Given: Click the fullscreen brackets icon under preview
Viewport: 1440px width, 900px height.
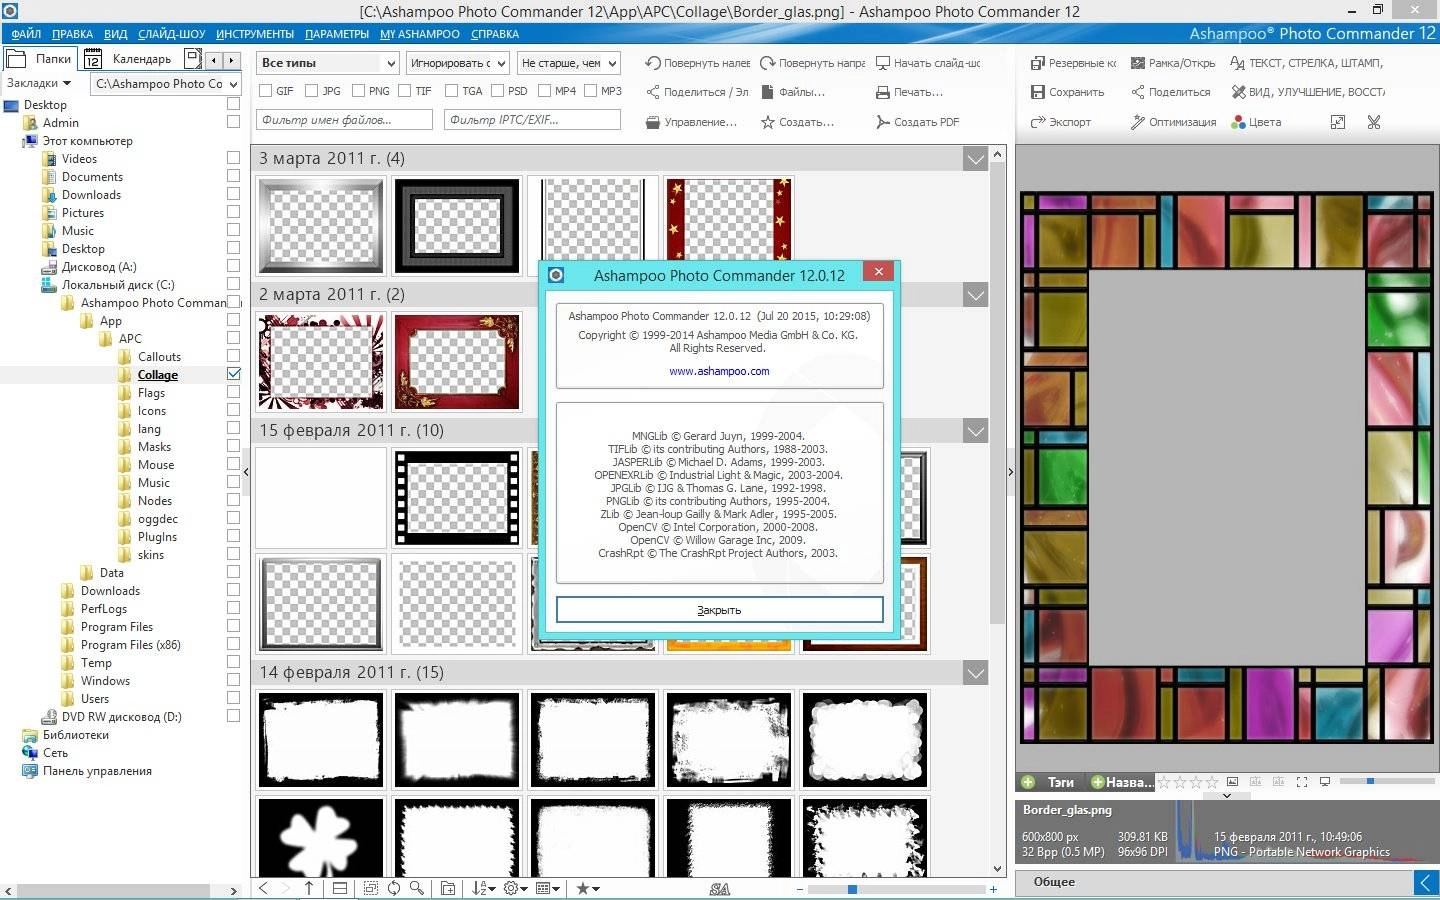Looking at the screenshot, I should [1302, 782].
